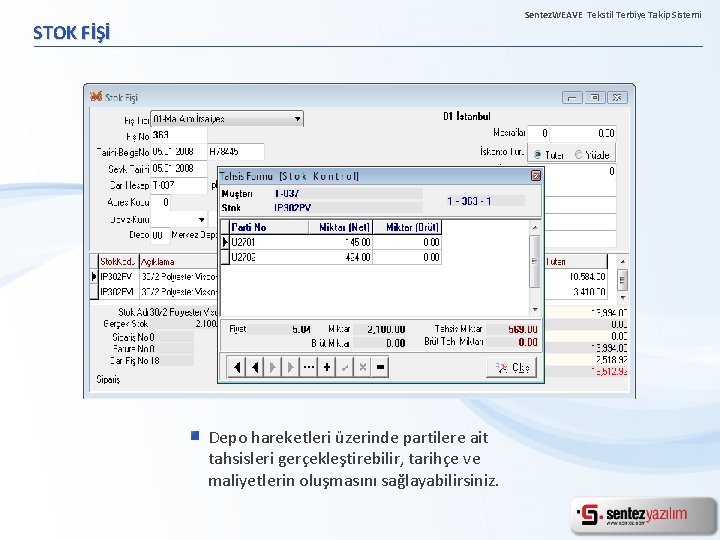Open the Fiş Türü dropdown

tap(298, 119)
